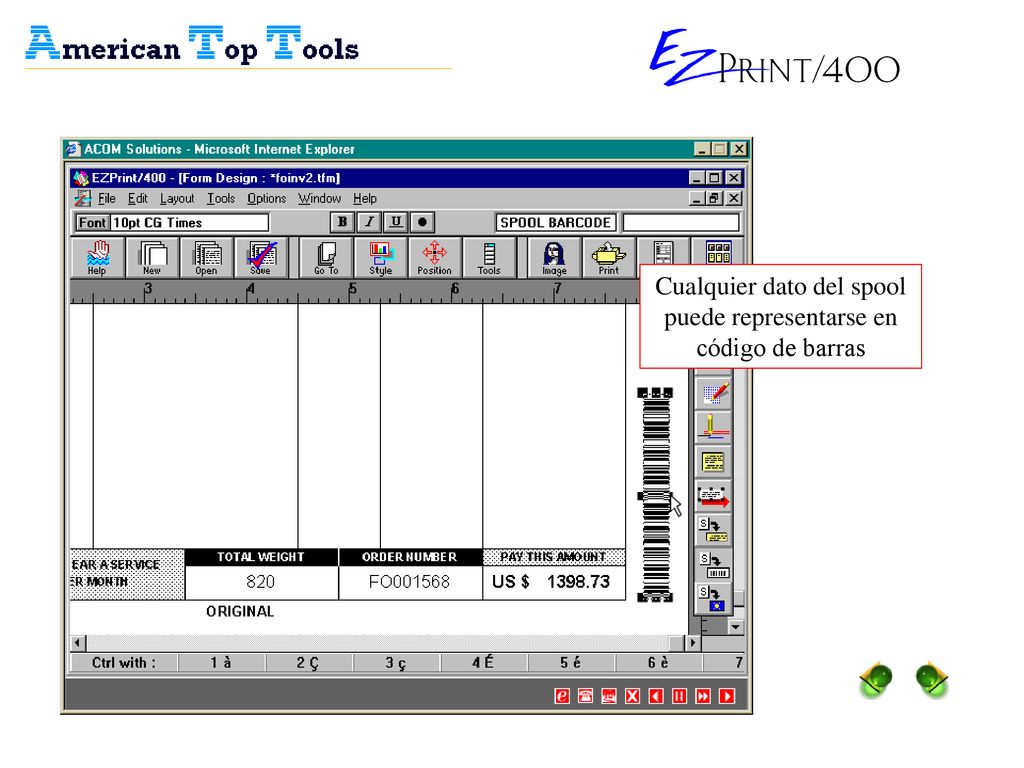The height and width of the screenshot is (768, 1024).
Task: Click the '4 É' accent key
Action: click(x=483, y=663)
